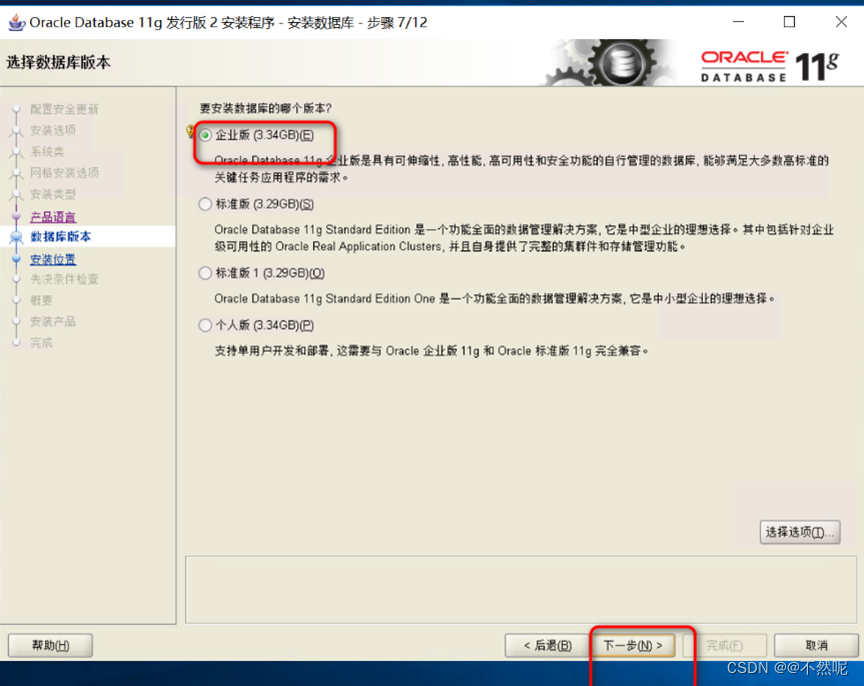Jump to the 安装位置 step link
864x686 pixels.
click(53, 259)
